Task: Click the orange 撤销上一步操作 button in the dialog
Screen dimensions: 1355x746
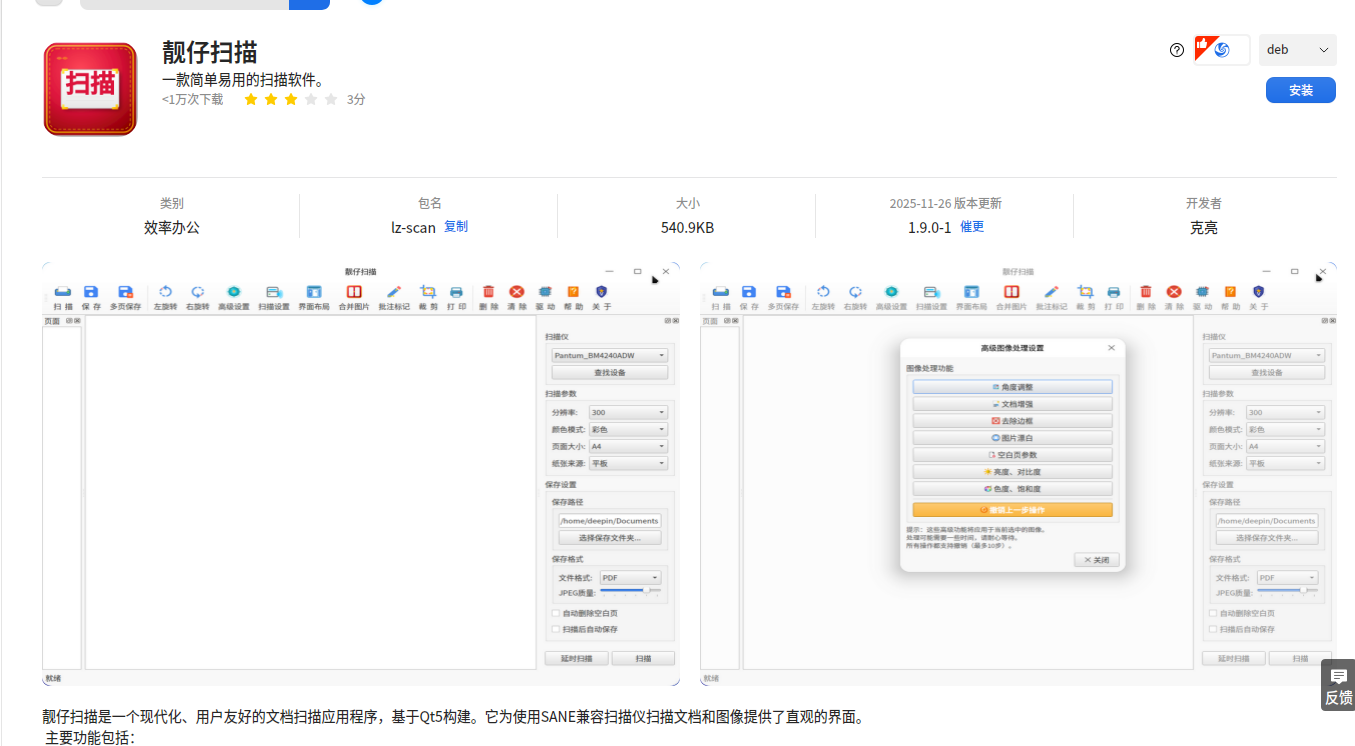Action: coord(1012,510)
